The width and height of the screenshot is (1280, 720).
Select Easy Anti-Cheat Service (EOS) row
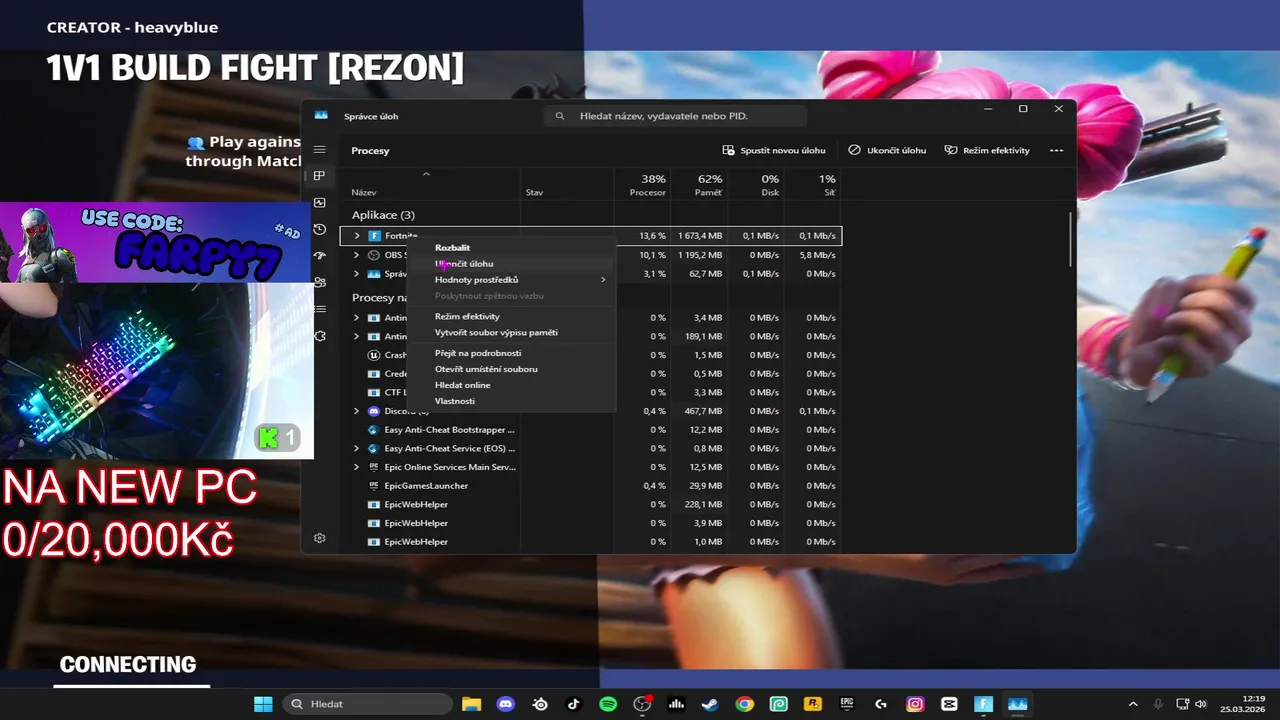point(591,448)
